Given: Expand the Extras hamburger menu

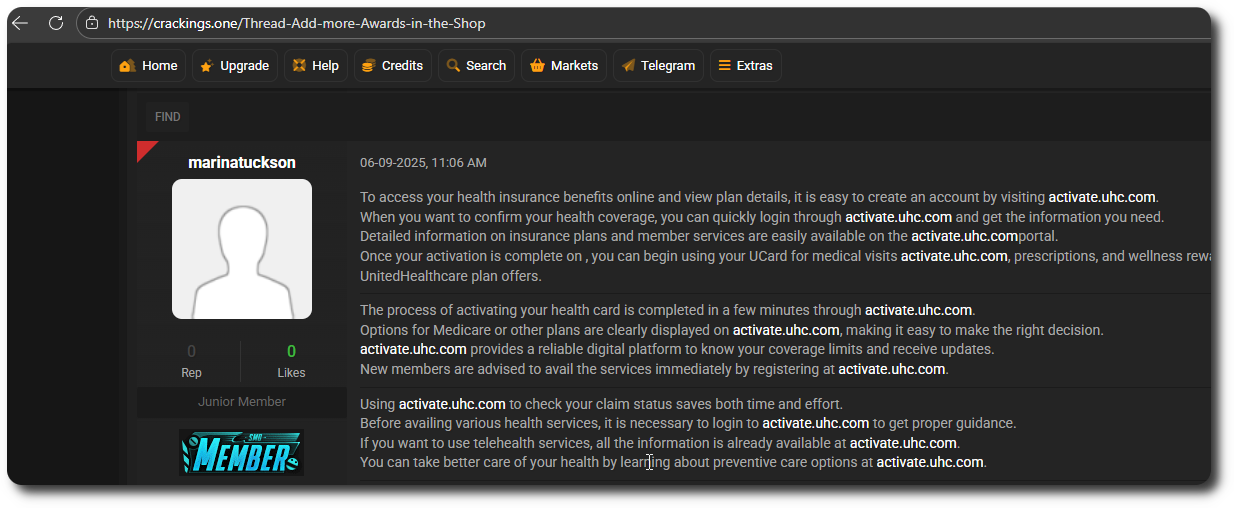Looking at the screenshot, I should pyautogui.click(x=746, y=66).
